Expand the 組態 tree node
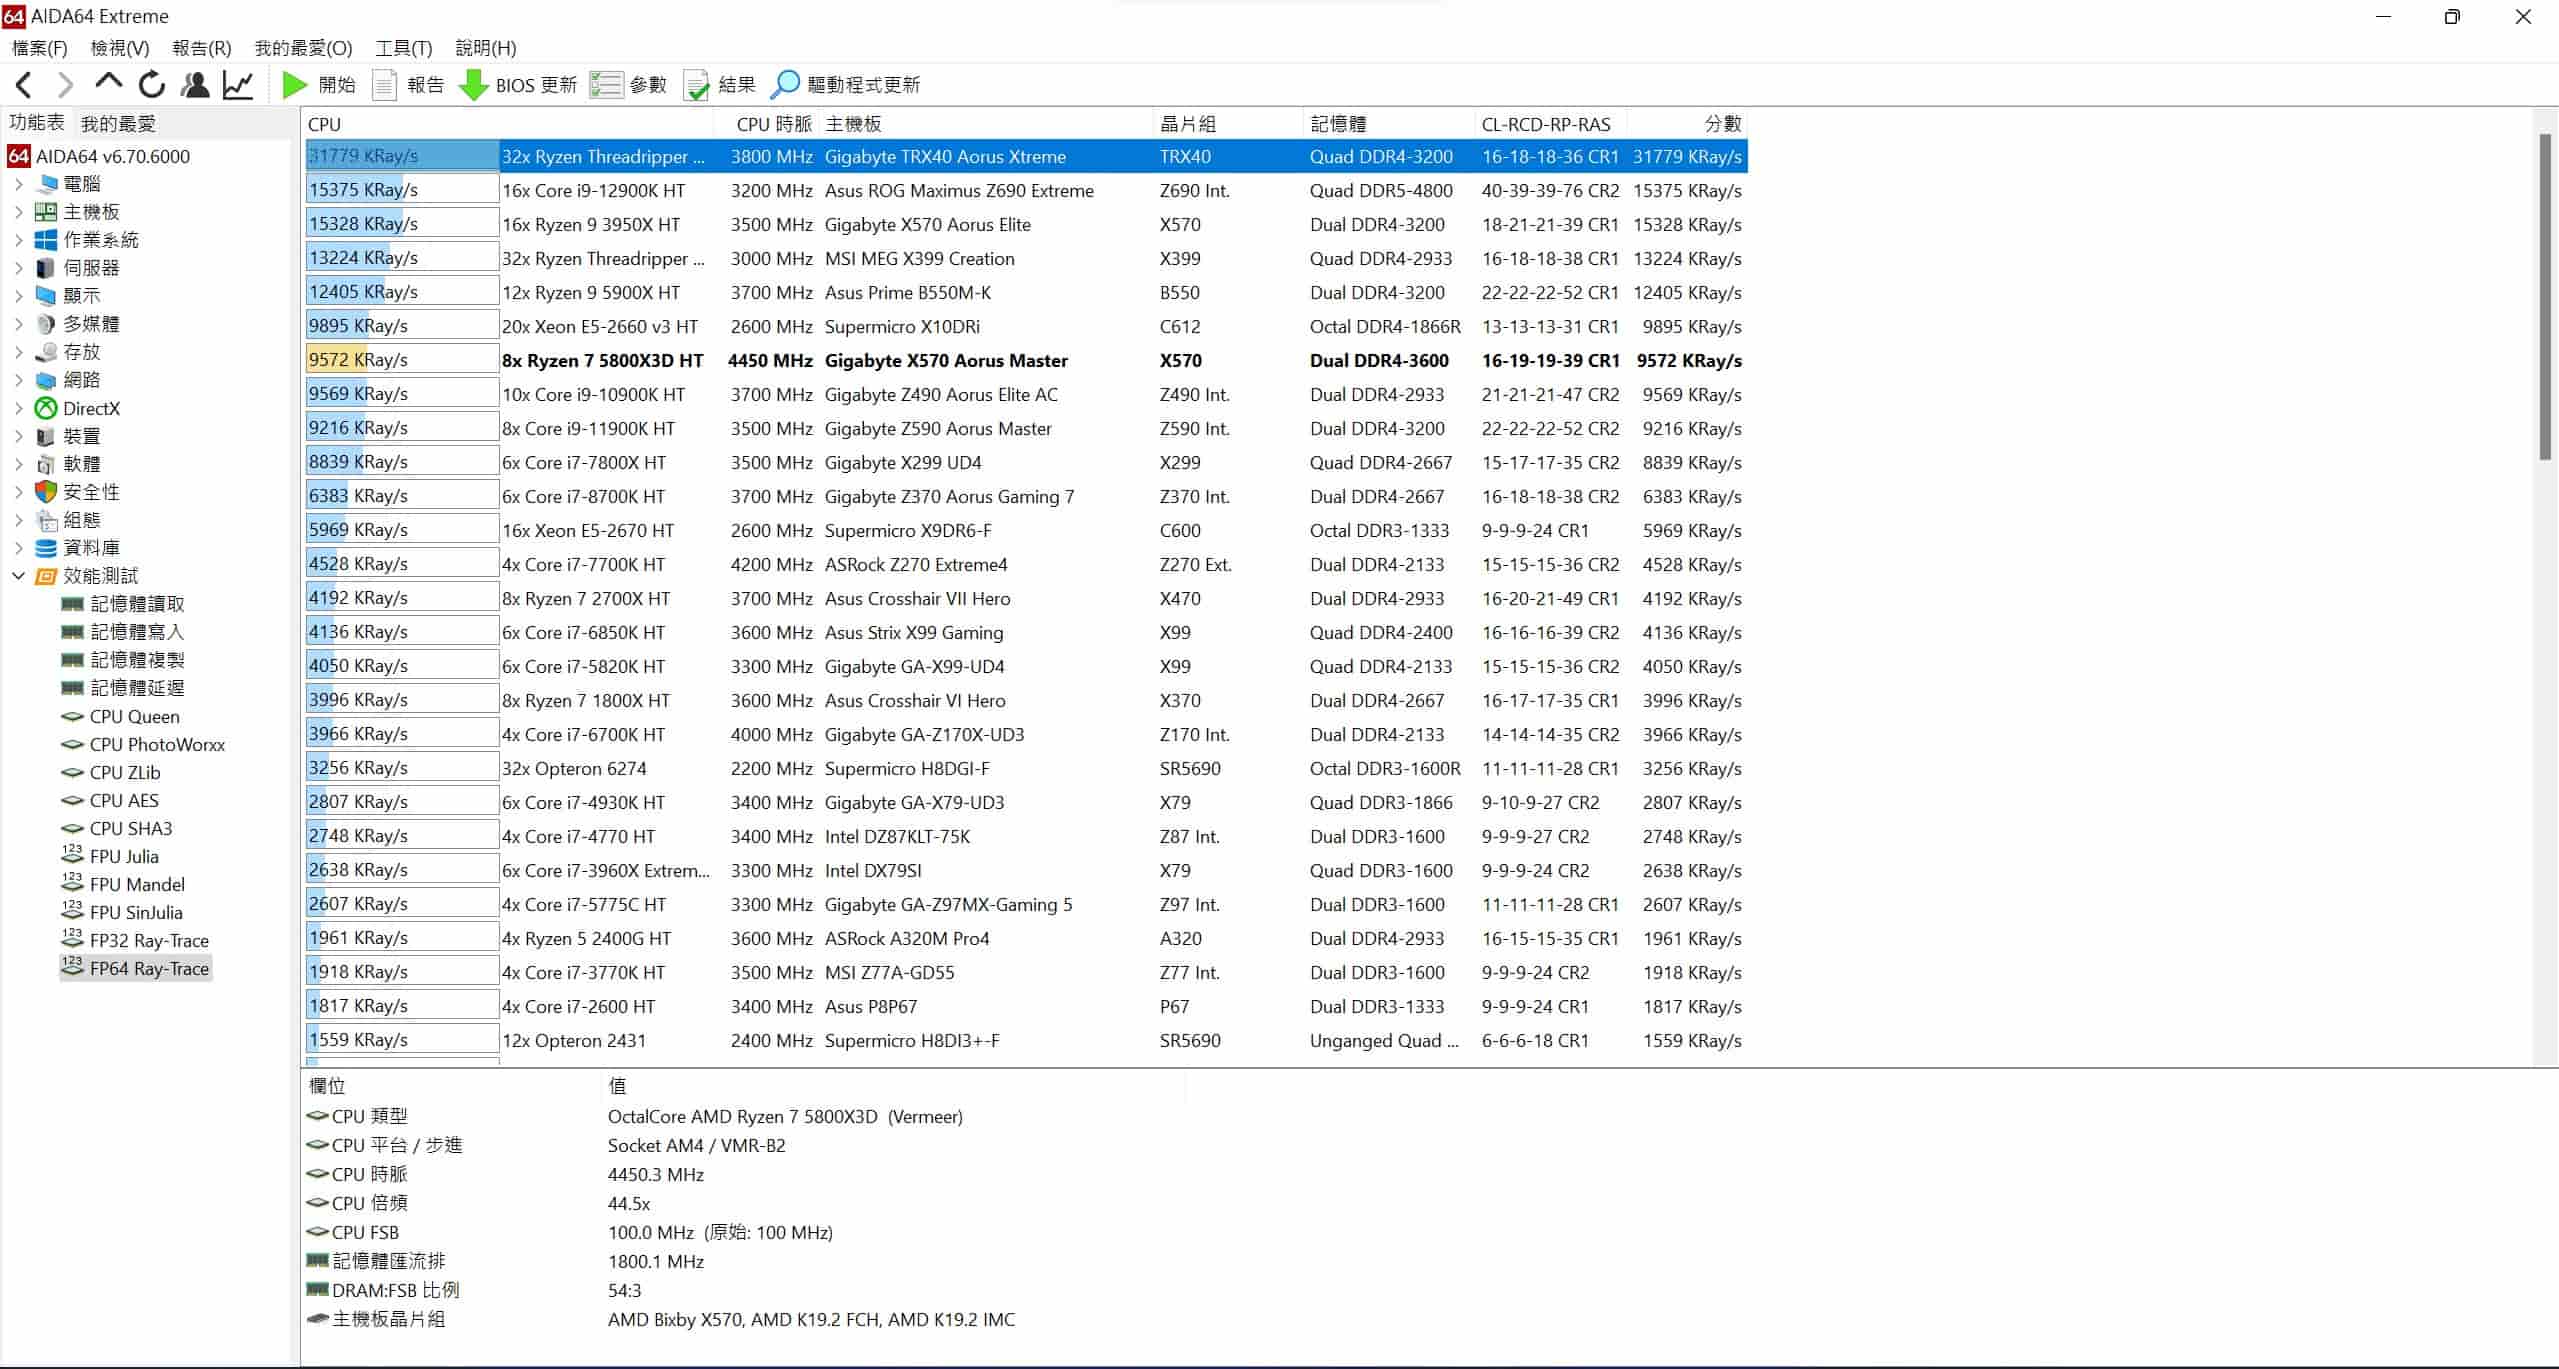2559x1369 pixels. pos(18,520)
